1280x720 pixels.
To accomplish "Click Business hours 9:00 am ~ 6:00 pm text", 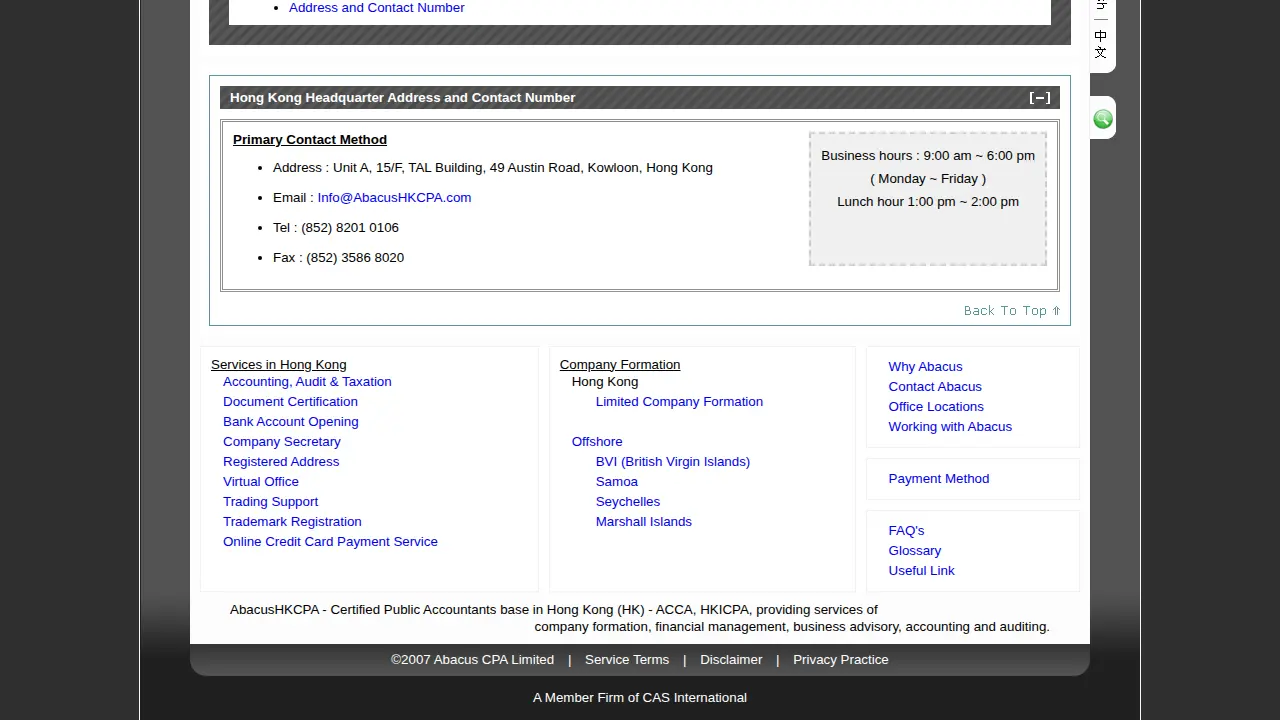I will coord(928,156).
